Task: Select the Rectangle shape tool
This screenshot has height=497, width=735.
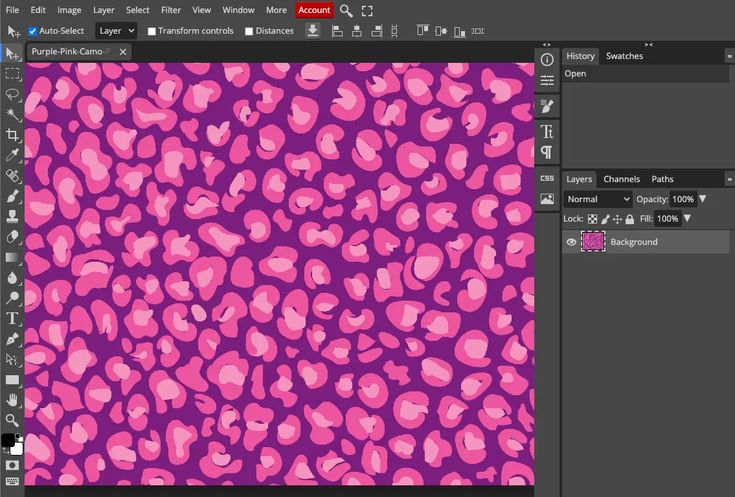Action: point(12,379)
